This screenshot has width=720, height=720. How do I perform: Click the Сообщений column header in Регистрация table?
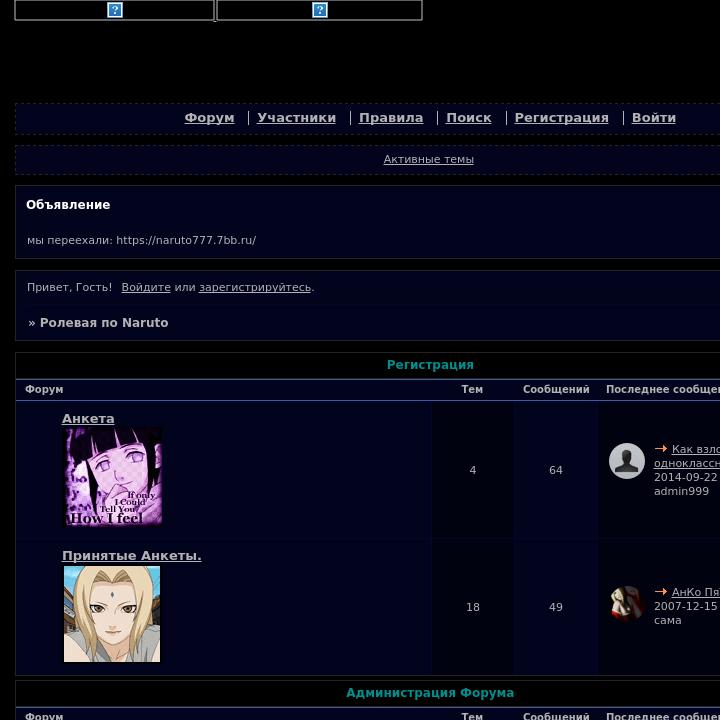(x=556, y=389)
